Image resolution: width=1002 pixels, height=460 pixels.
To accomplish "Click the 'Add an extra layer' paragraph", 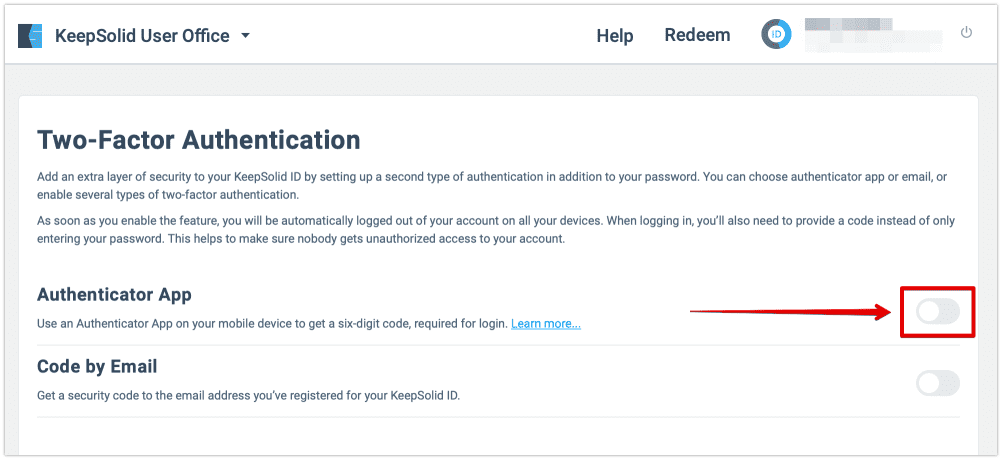I will click(x=490, y=185).
